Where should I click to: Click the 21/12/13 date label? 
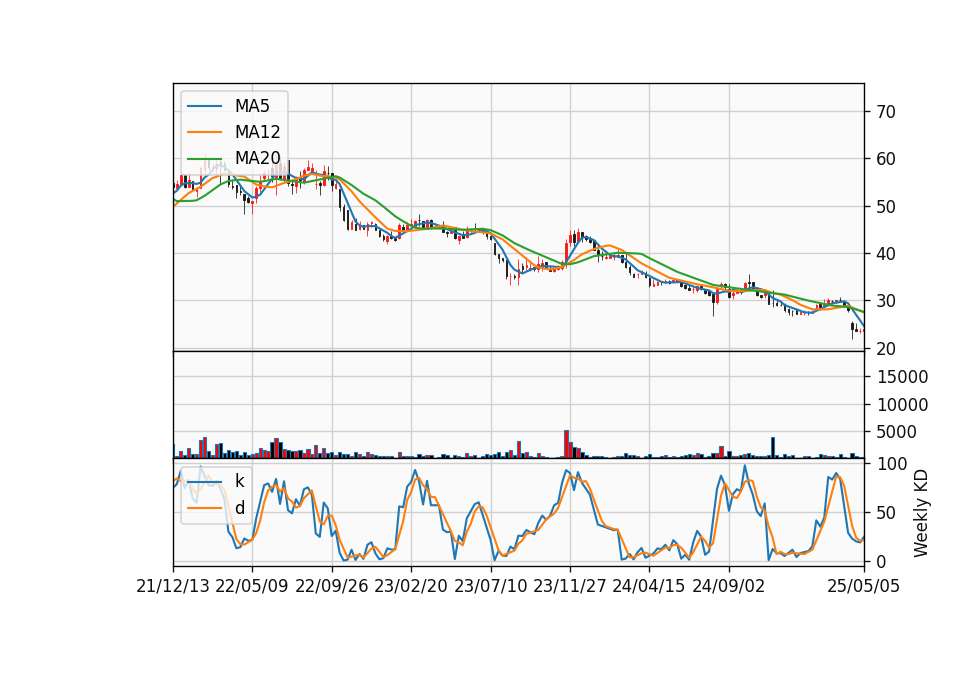(173, 587)
